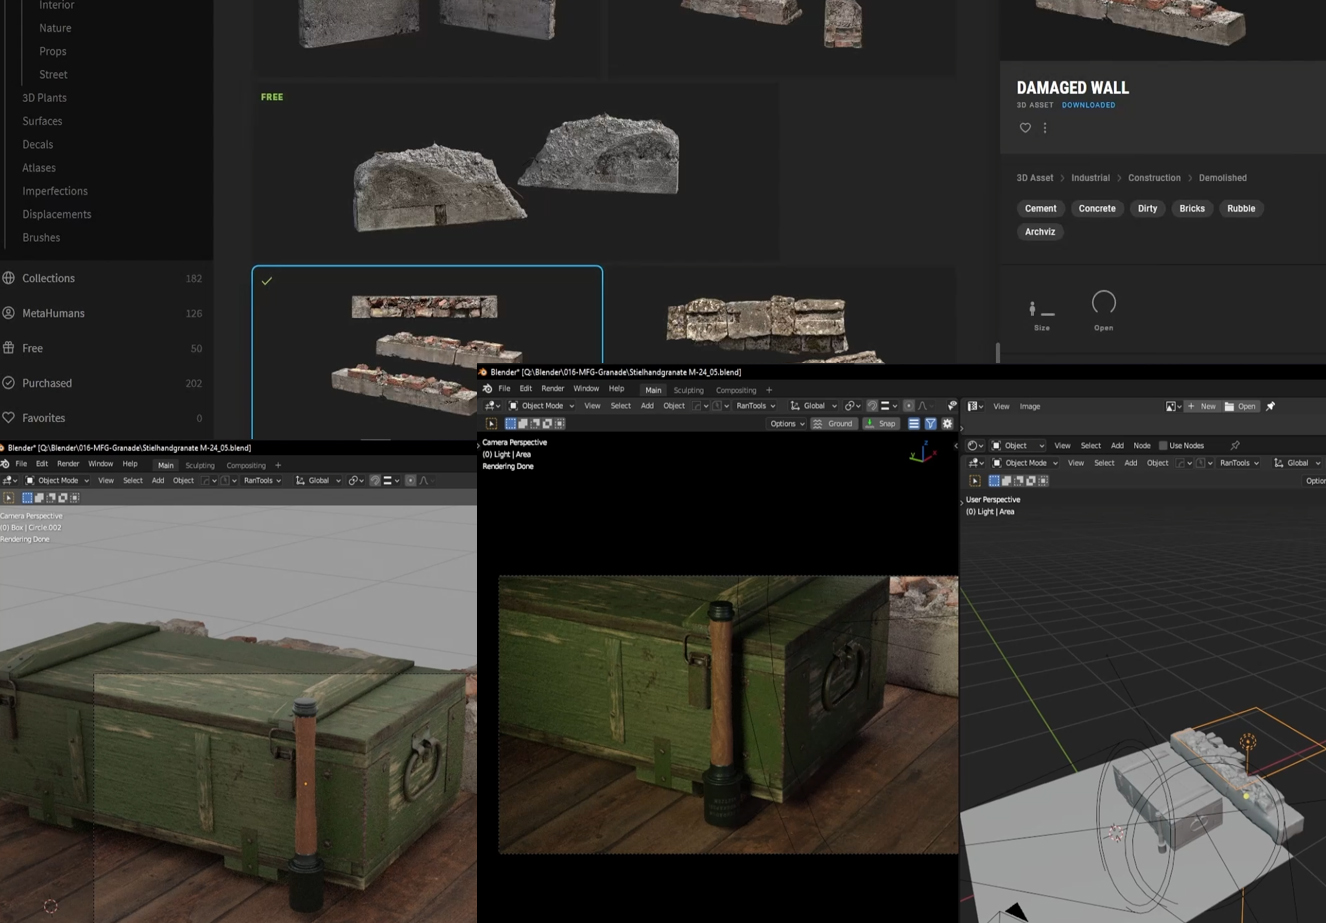
Task: Click the Open image button in image editor
Action: pos(1241,407)
